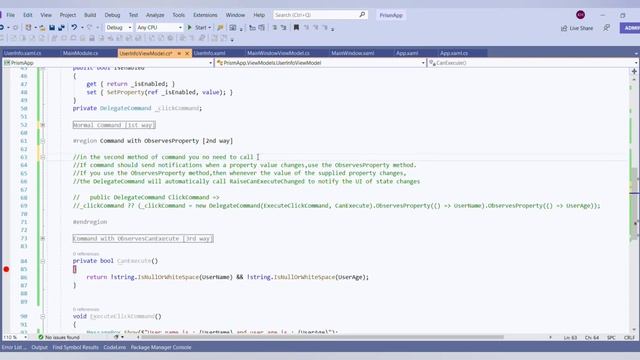The height and width of the screenshot is (360, 640).
Task: Click the decrease indent icon
Action: pos(252,28)
